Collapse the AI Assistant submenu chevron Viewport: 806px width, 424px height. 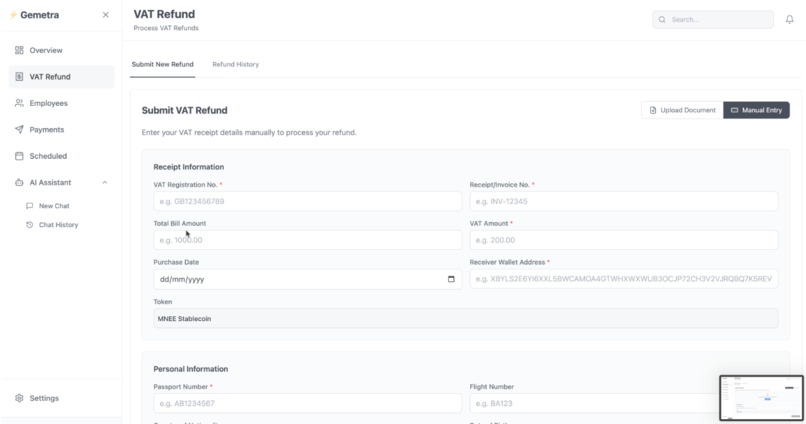(x=105, y=182)
